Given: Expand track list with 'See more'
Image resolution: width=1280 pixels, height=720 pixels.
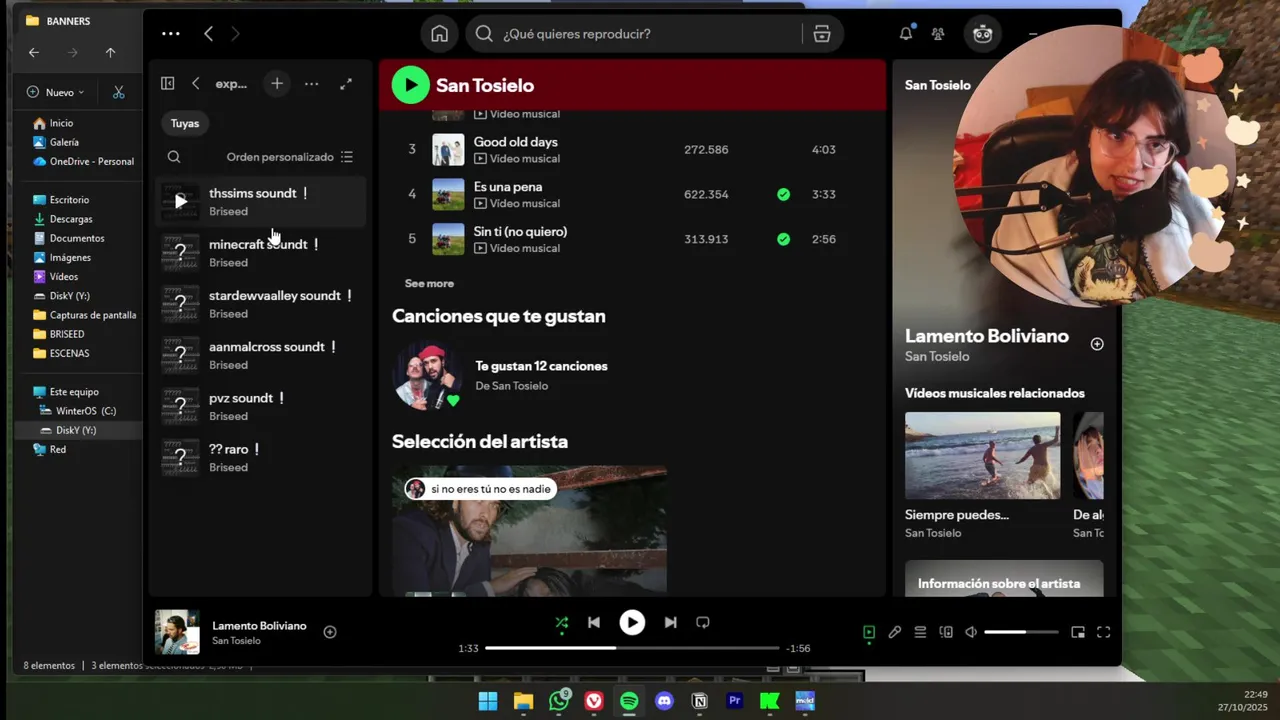Looking at the screenshot, I should (x=429, y=283).
